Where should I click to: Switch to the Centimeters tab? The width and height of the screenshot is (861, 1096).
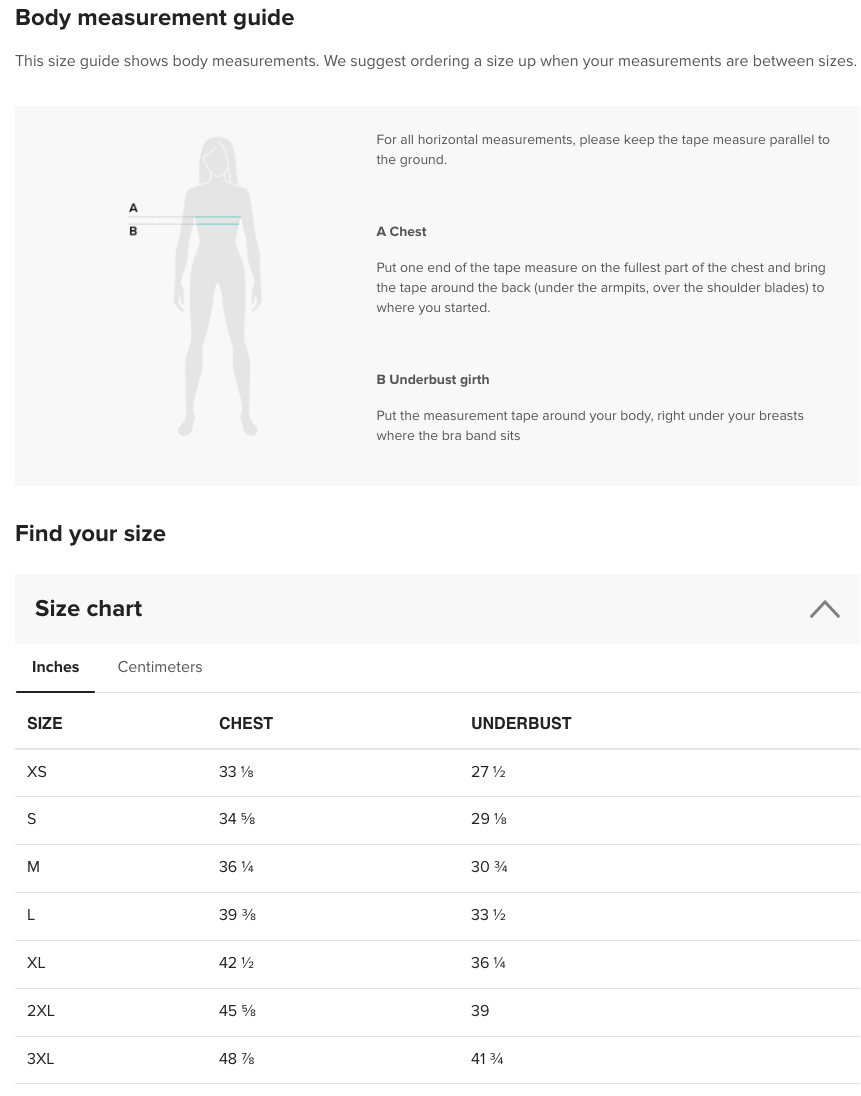click(160, 667)
